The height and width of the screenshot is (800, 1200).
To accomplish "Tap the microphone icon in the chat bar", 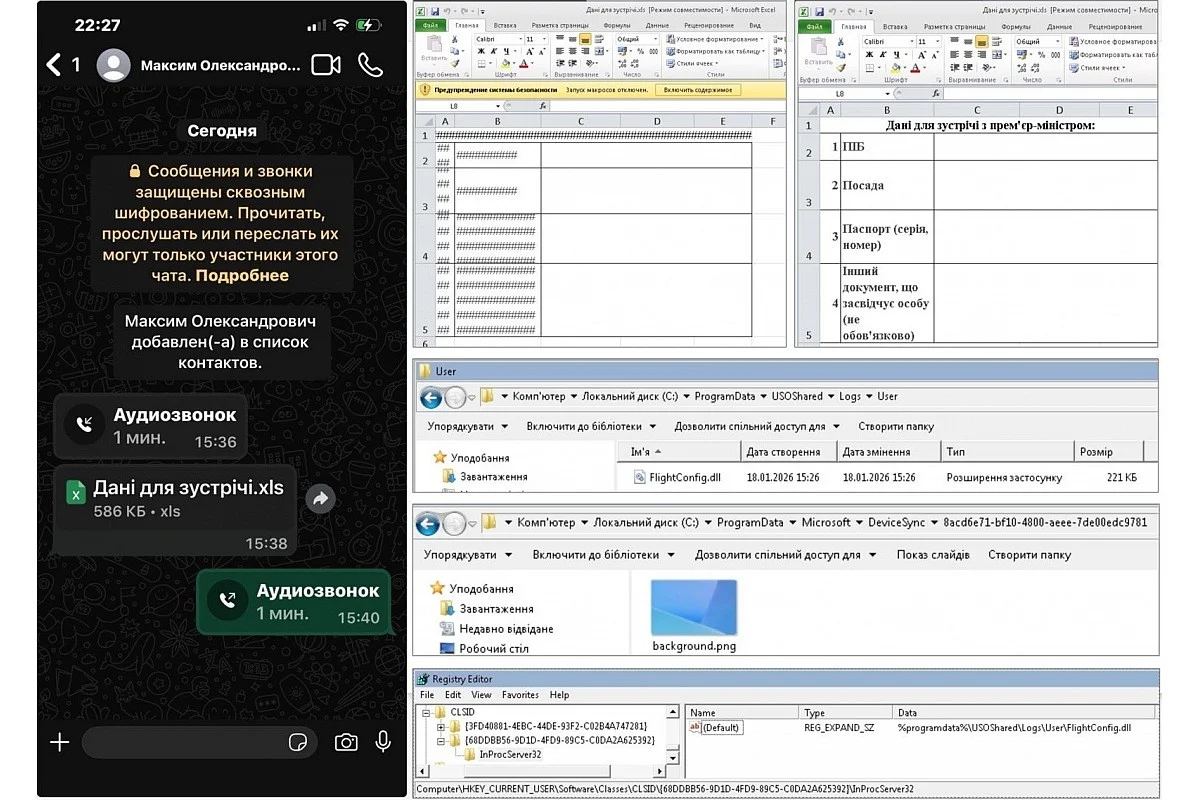I will [383, 742].
